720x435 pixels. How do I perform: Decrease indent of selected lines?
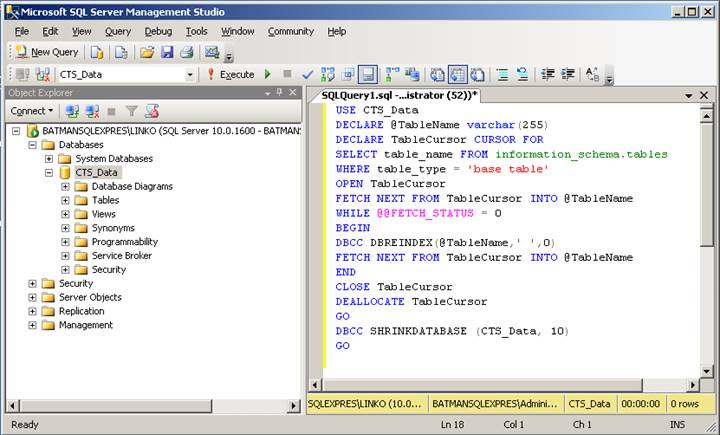[x=548, y=74]
